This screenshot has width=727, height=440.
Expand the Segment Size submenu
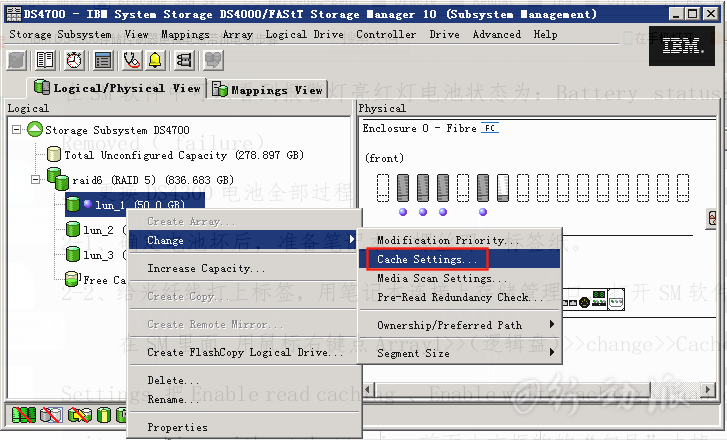click(460, 353)
